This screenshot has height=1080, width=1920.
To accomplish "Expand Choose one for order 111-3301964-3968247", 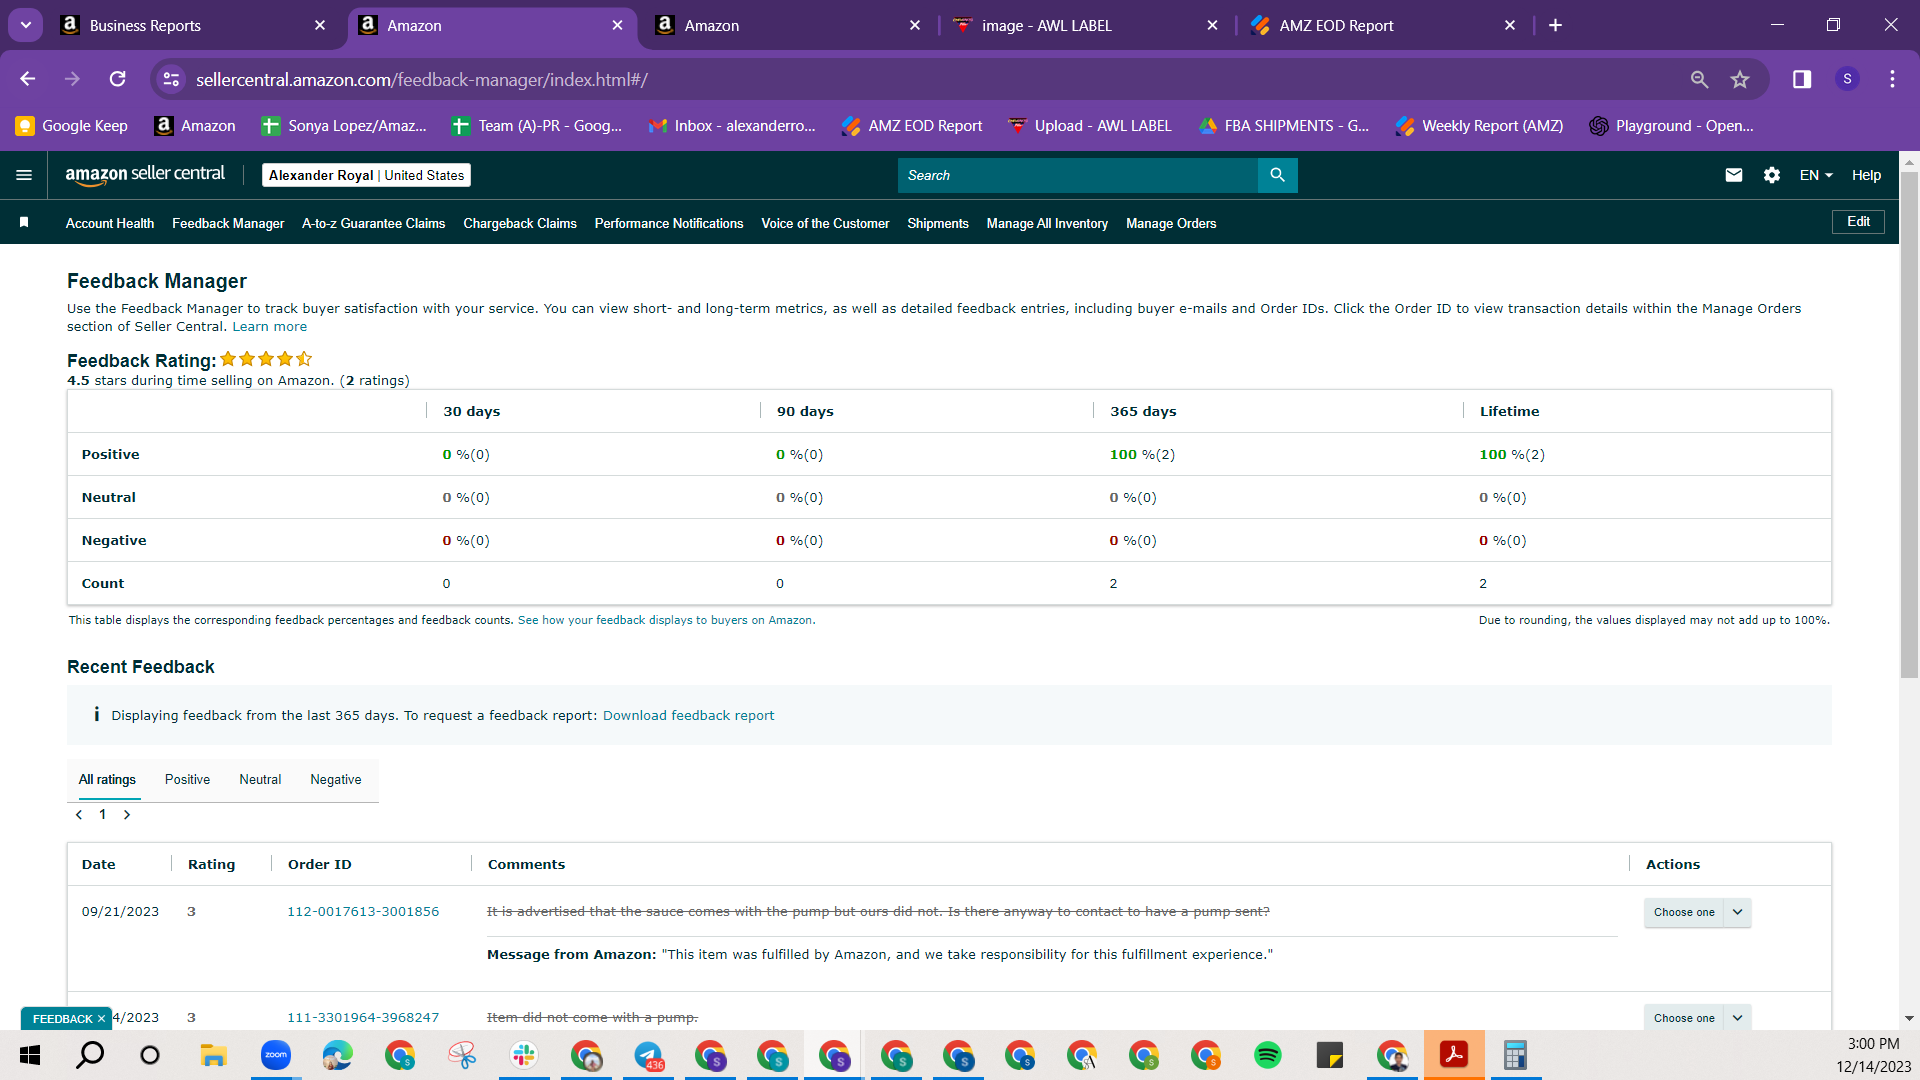I will point(1697,1018).
